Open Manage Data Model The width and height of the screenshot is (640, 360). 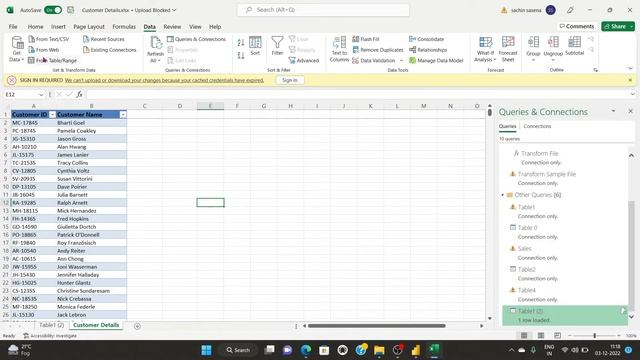436,60
